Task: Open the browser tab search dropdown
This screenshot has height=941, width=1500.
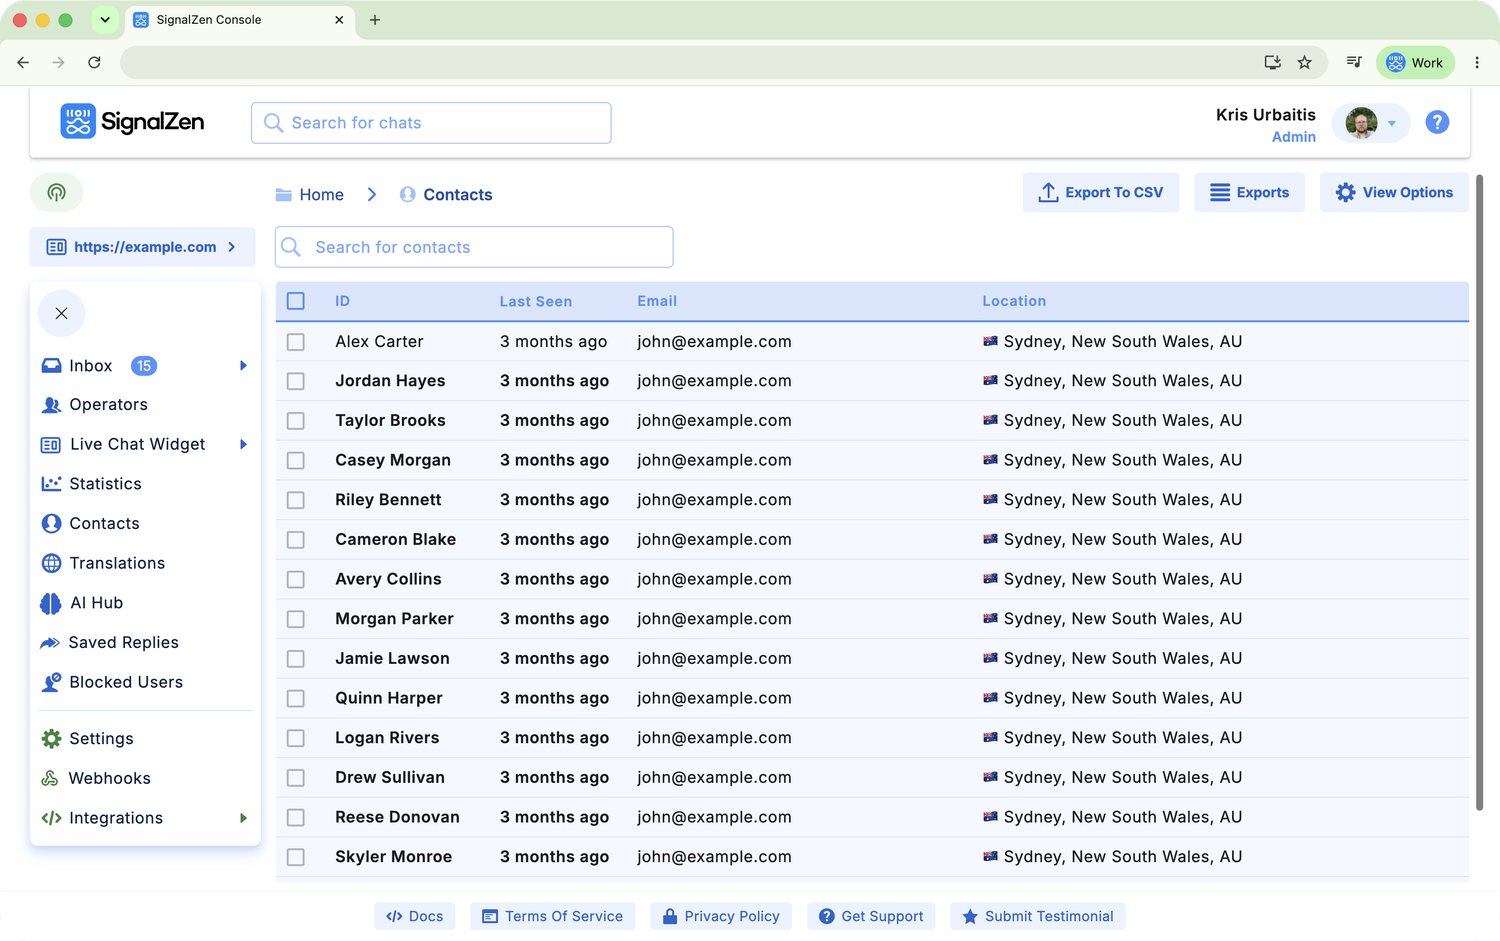Action: 105,20
